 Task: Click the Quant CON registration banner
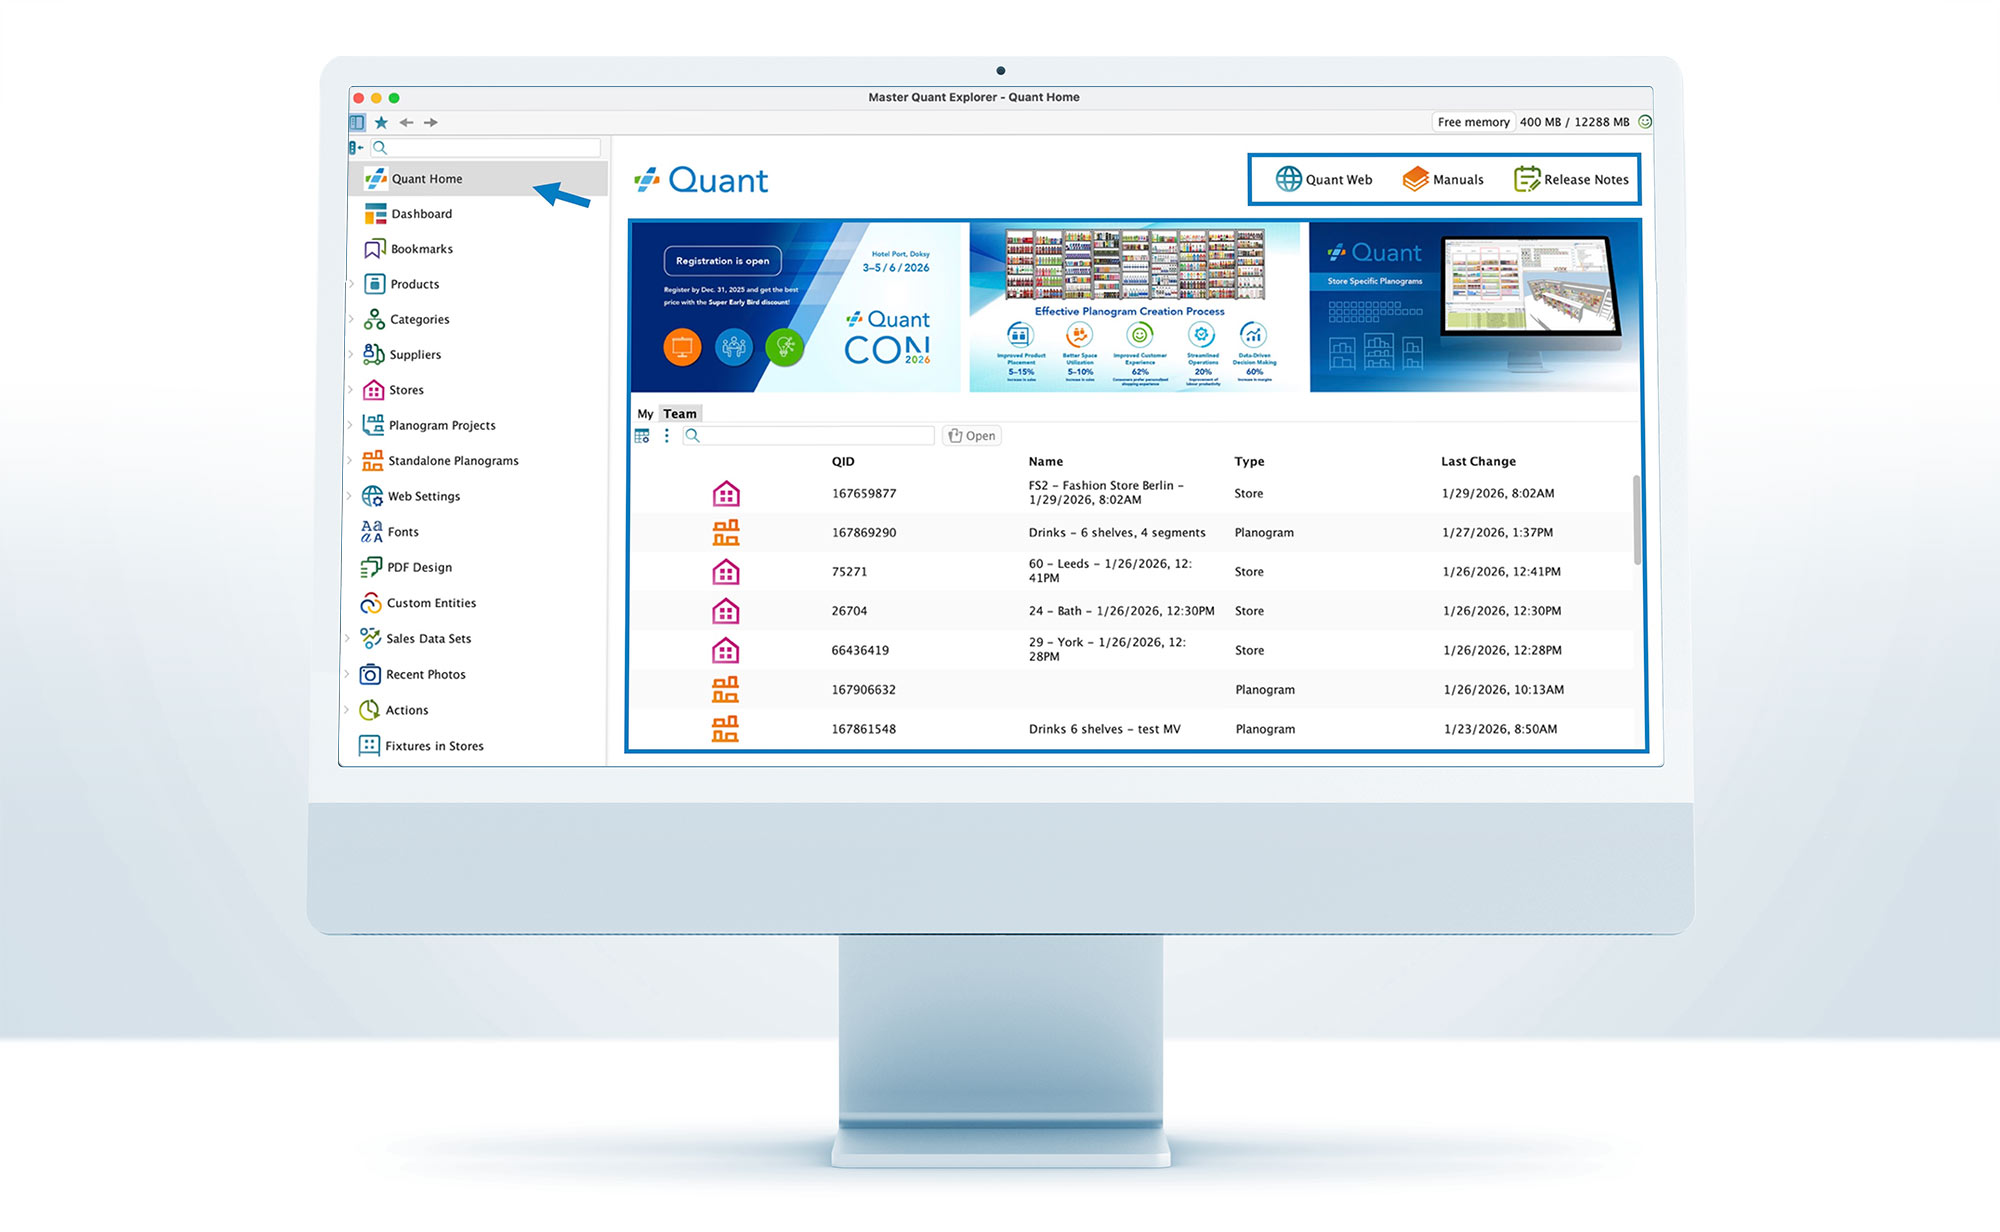(796, 307)
